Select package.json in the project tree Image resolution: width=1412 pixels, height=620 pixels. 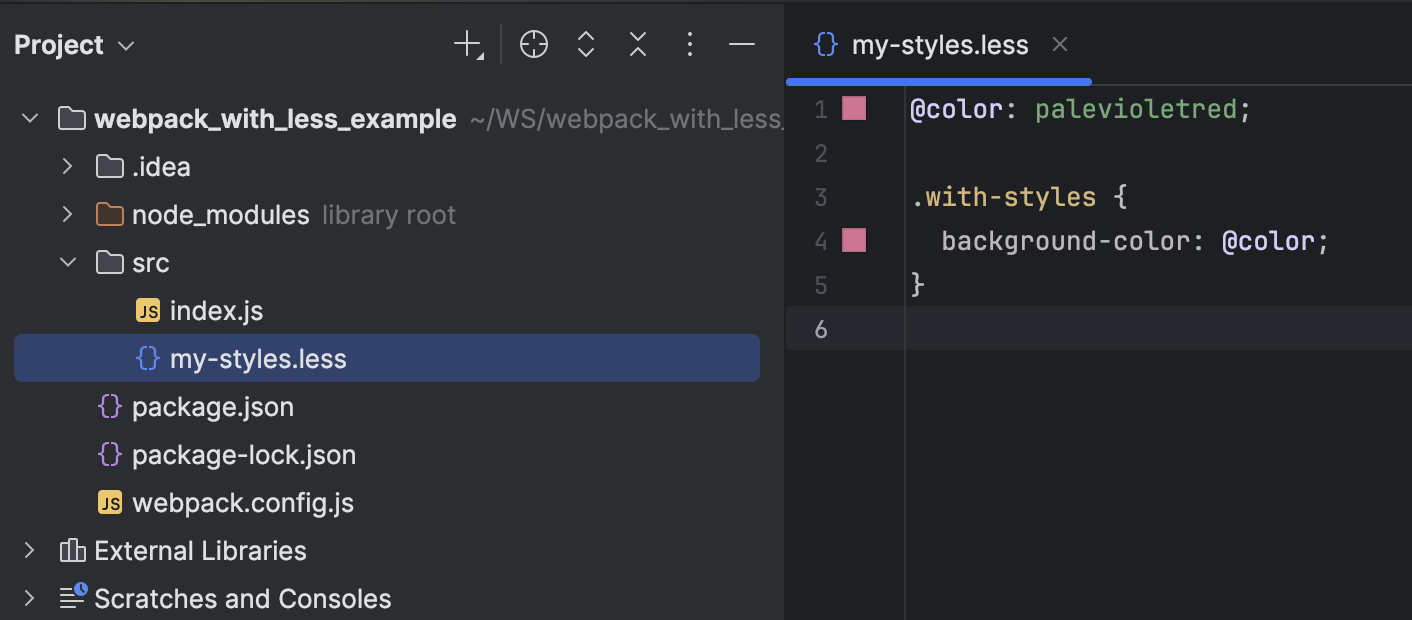(x=212, y=406)
